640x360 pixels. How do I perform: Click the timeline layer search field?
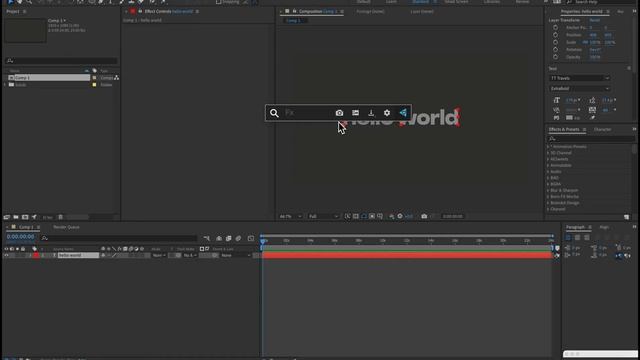click(118, 238)
